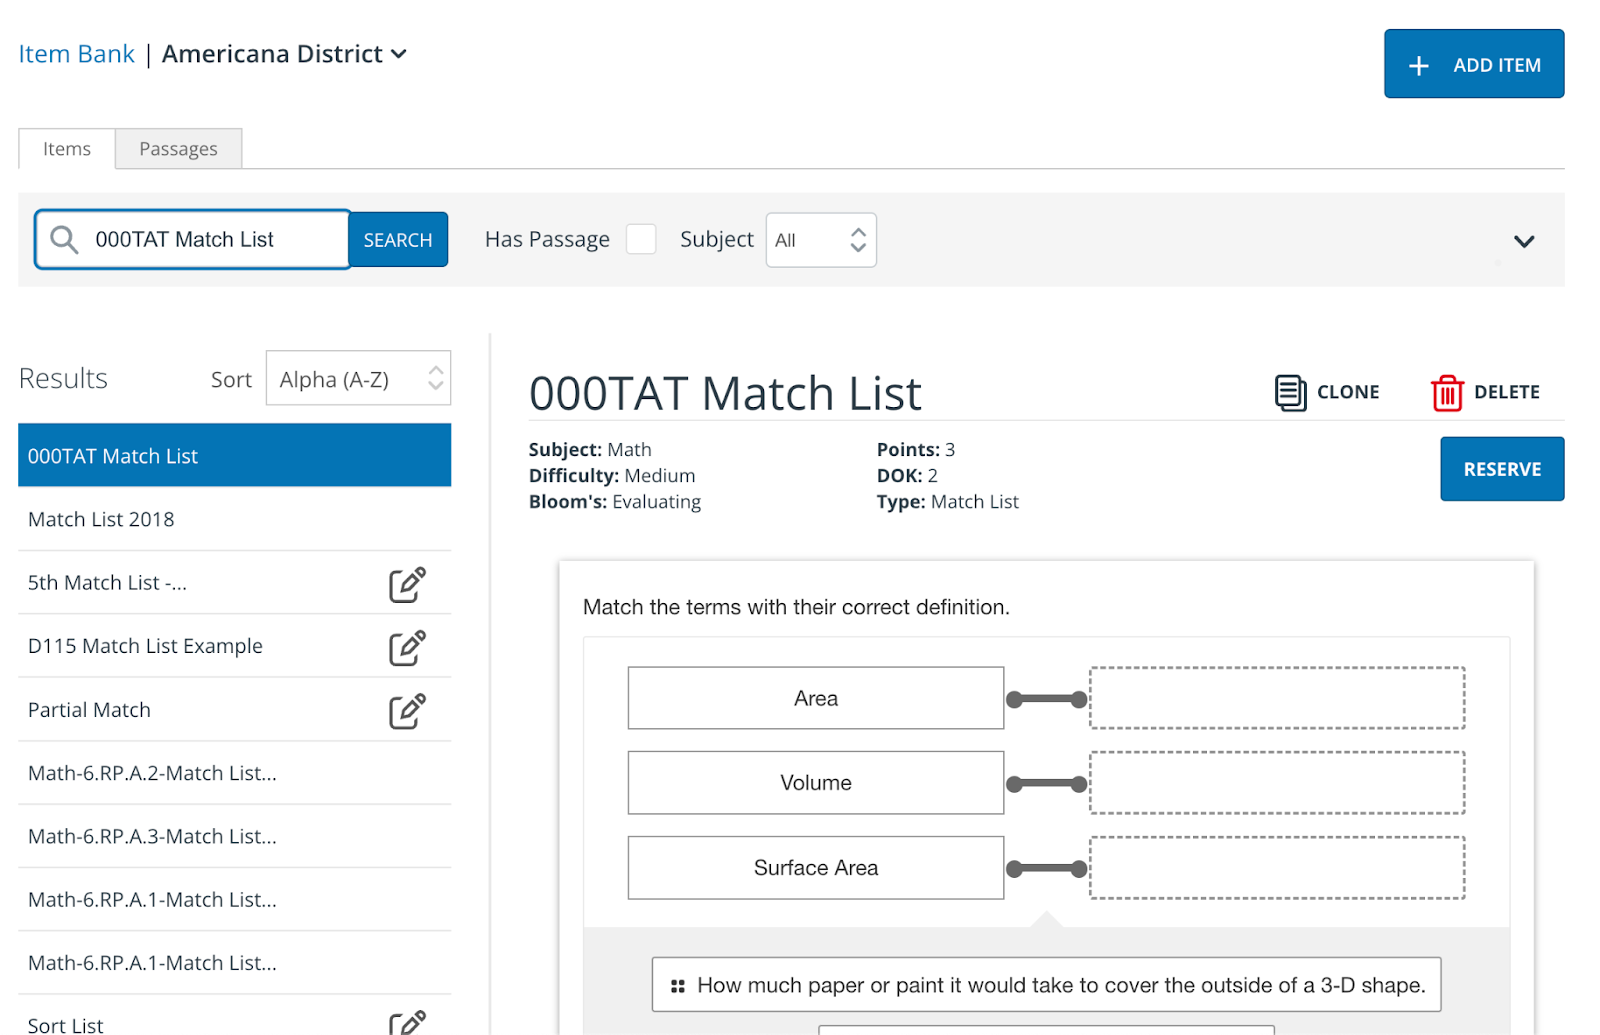Click the empty drop zone beside Volume
Viewport: 1600px width, 1035px height.
coord(1277,783)
